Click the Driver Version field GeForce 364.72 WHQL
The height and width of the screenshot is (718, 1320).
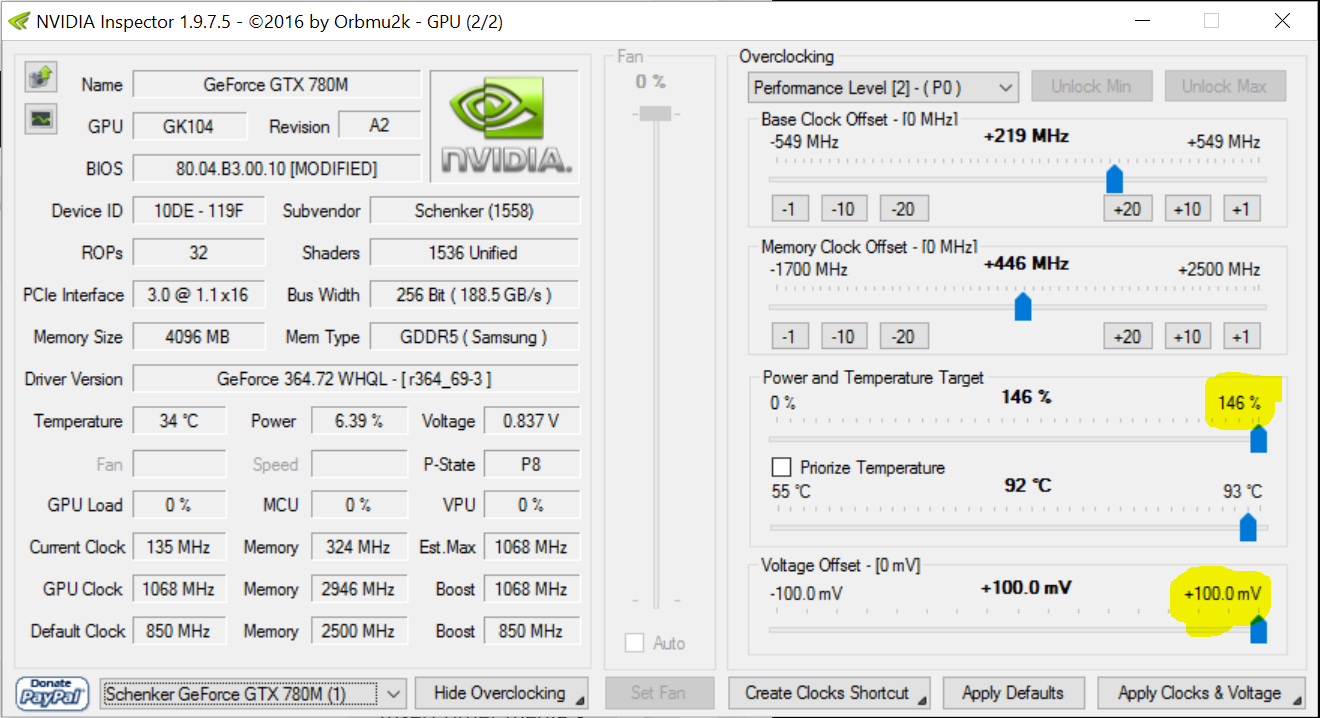click(x=355, y=379)
